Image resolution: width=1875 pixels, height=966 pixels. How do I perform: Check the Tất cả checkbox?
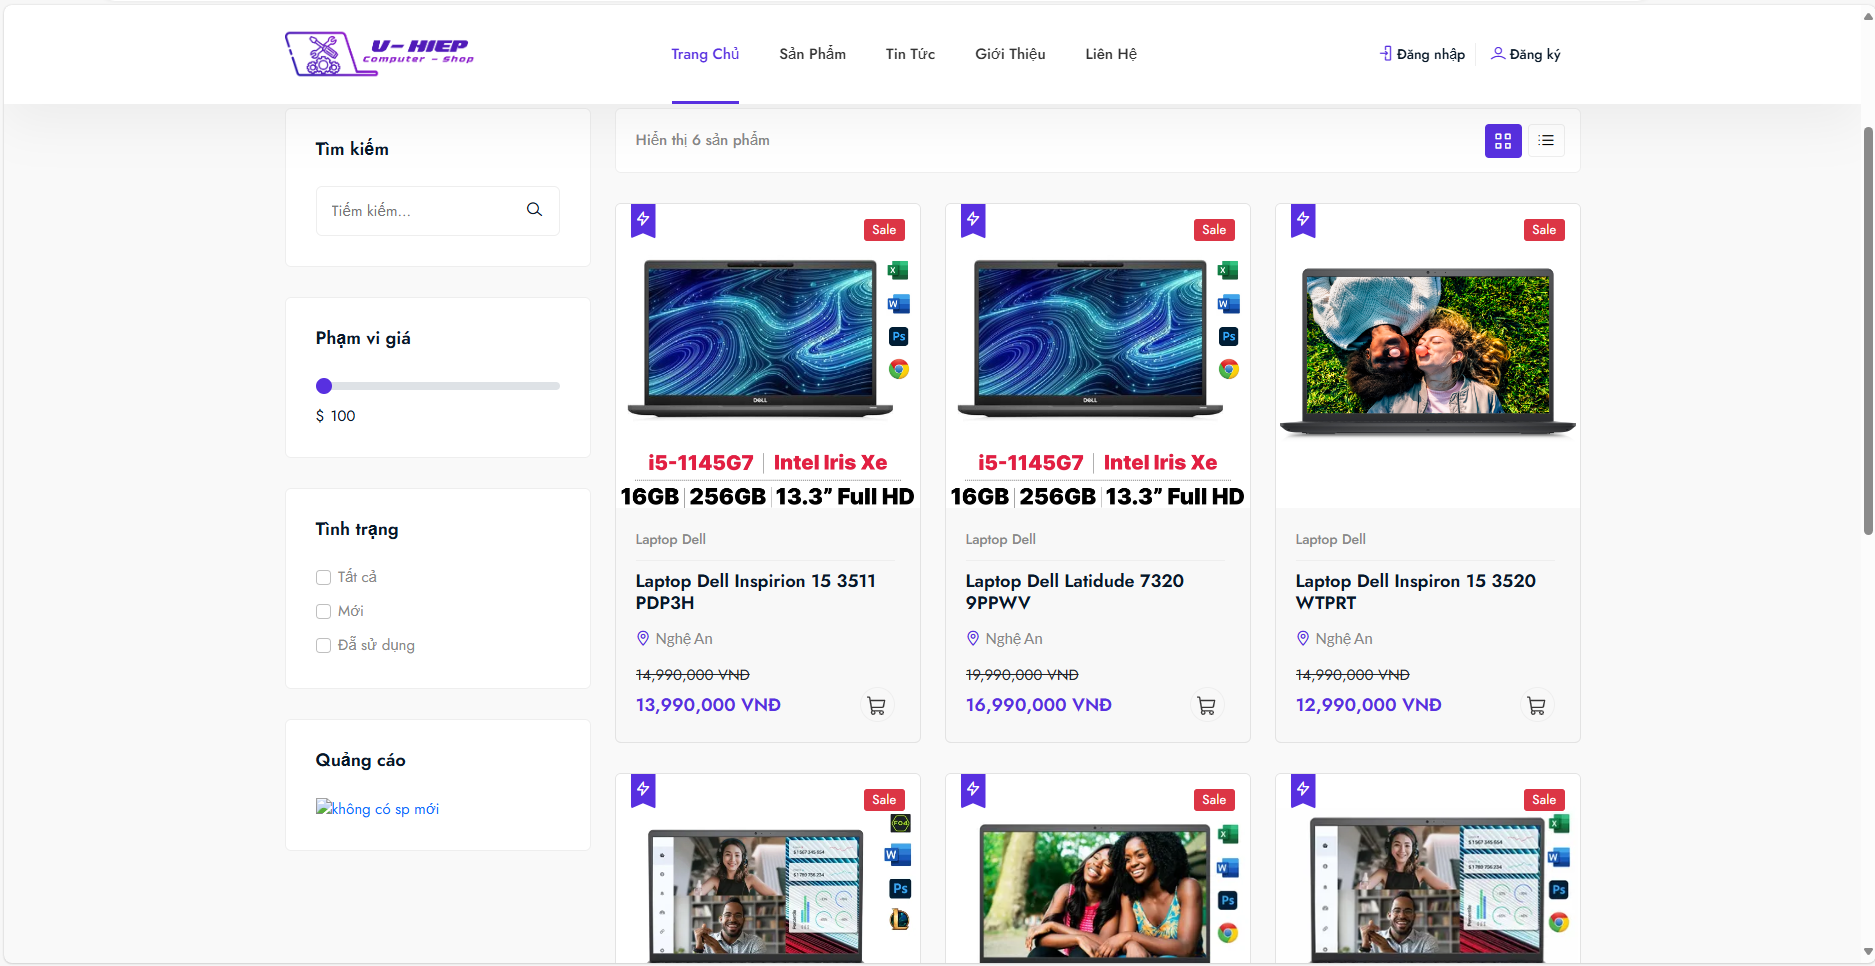(x=323, y=577)
